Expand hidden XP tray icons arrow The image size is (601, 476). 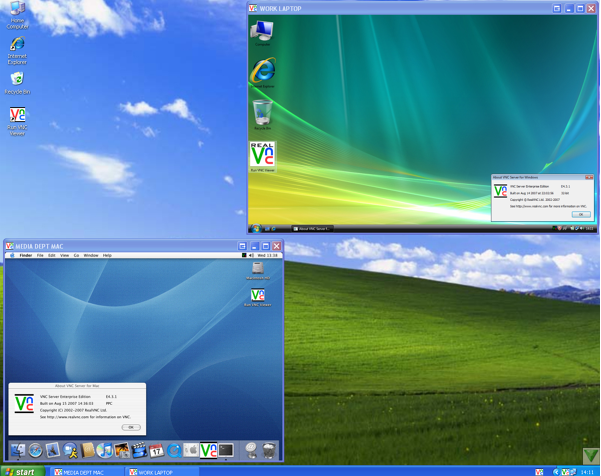pos(556,472)
